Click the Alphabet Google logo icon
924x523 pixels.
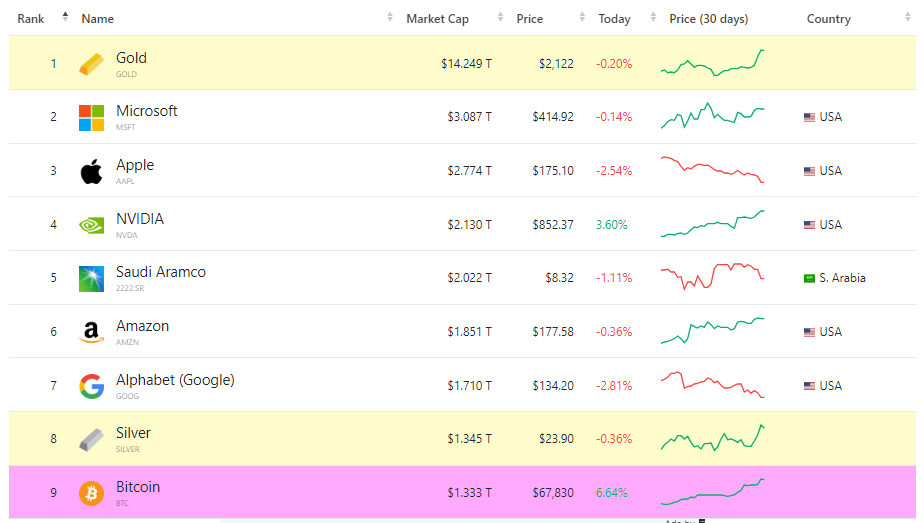pos(91,386)
